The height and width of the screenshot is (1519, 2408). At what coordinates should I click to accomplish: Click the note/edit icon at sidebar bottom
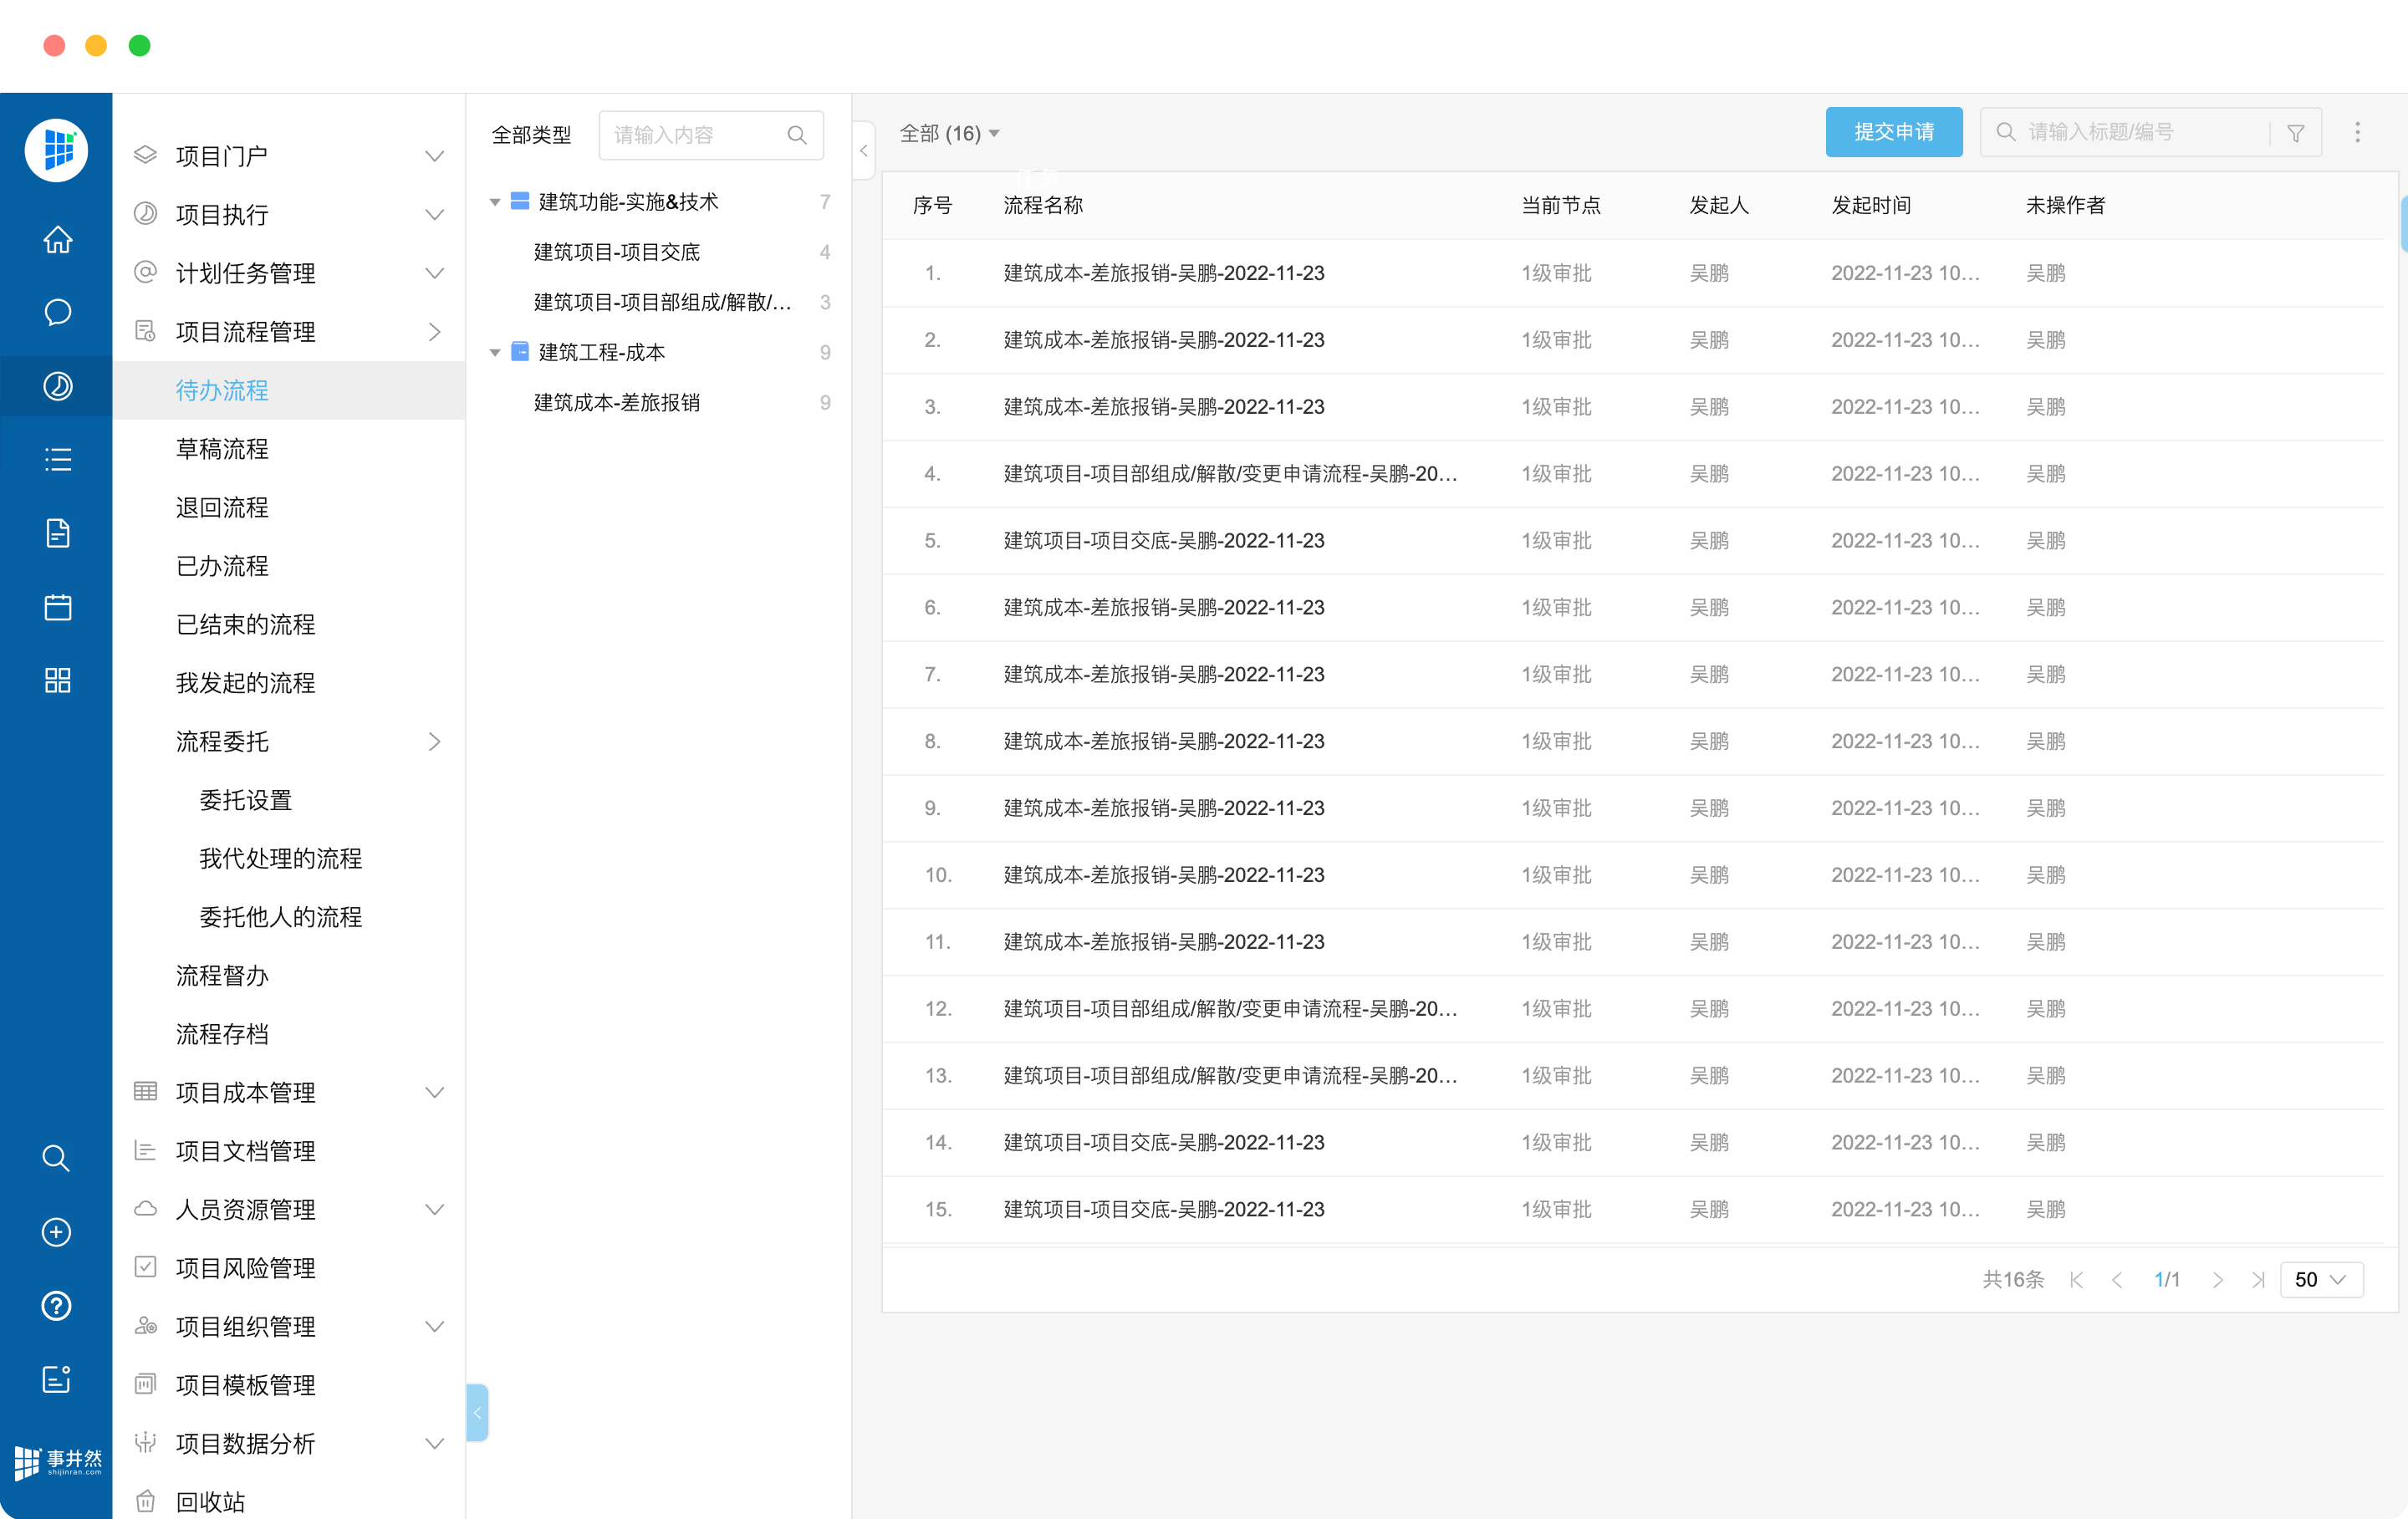[56, 1379]
